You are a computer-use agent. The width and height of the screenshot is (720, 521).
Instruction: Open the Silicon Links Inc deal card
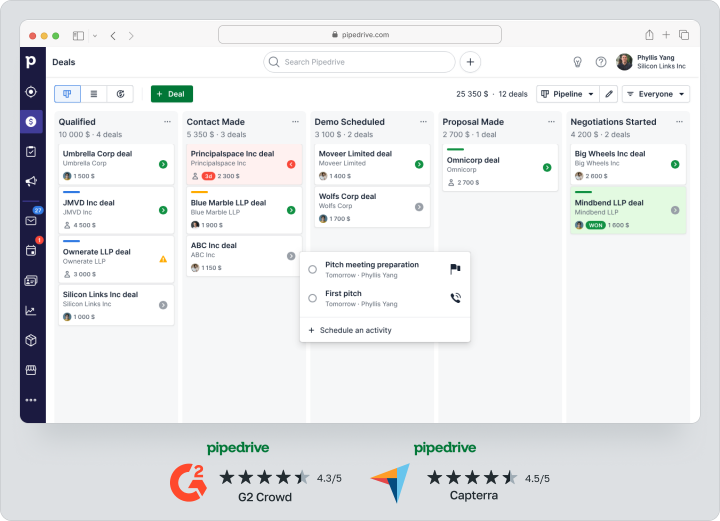pyautogui.click(x=116, y=305)
